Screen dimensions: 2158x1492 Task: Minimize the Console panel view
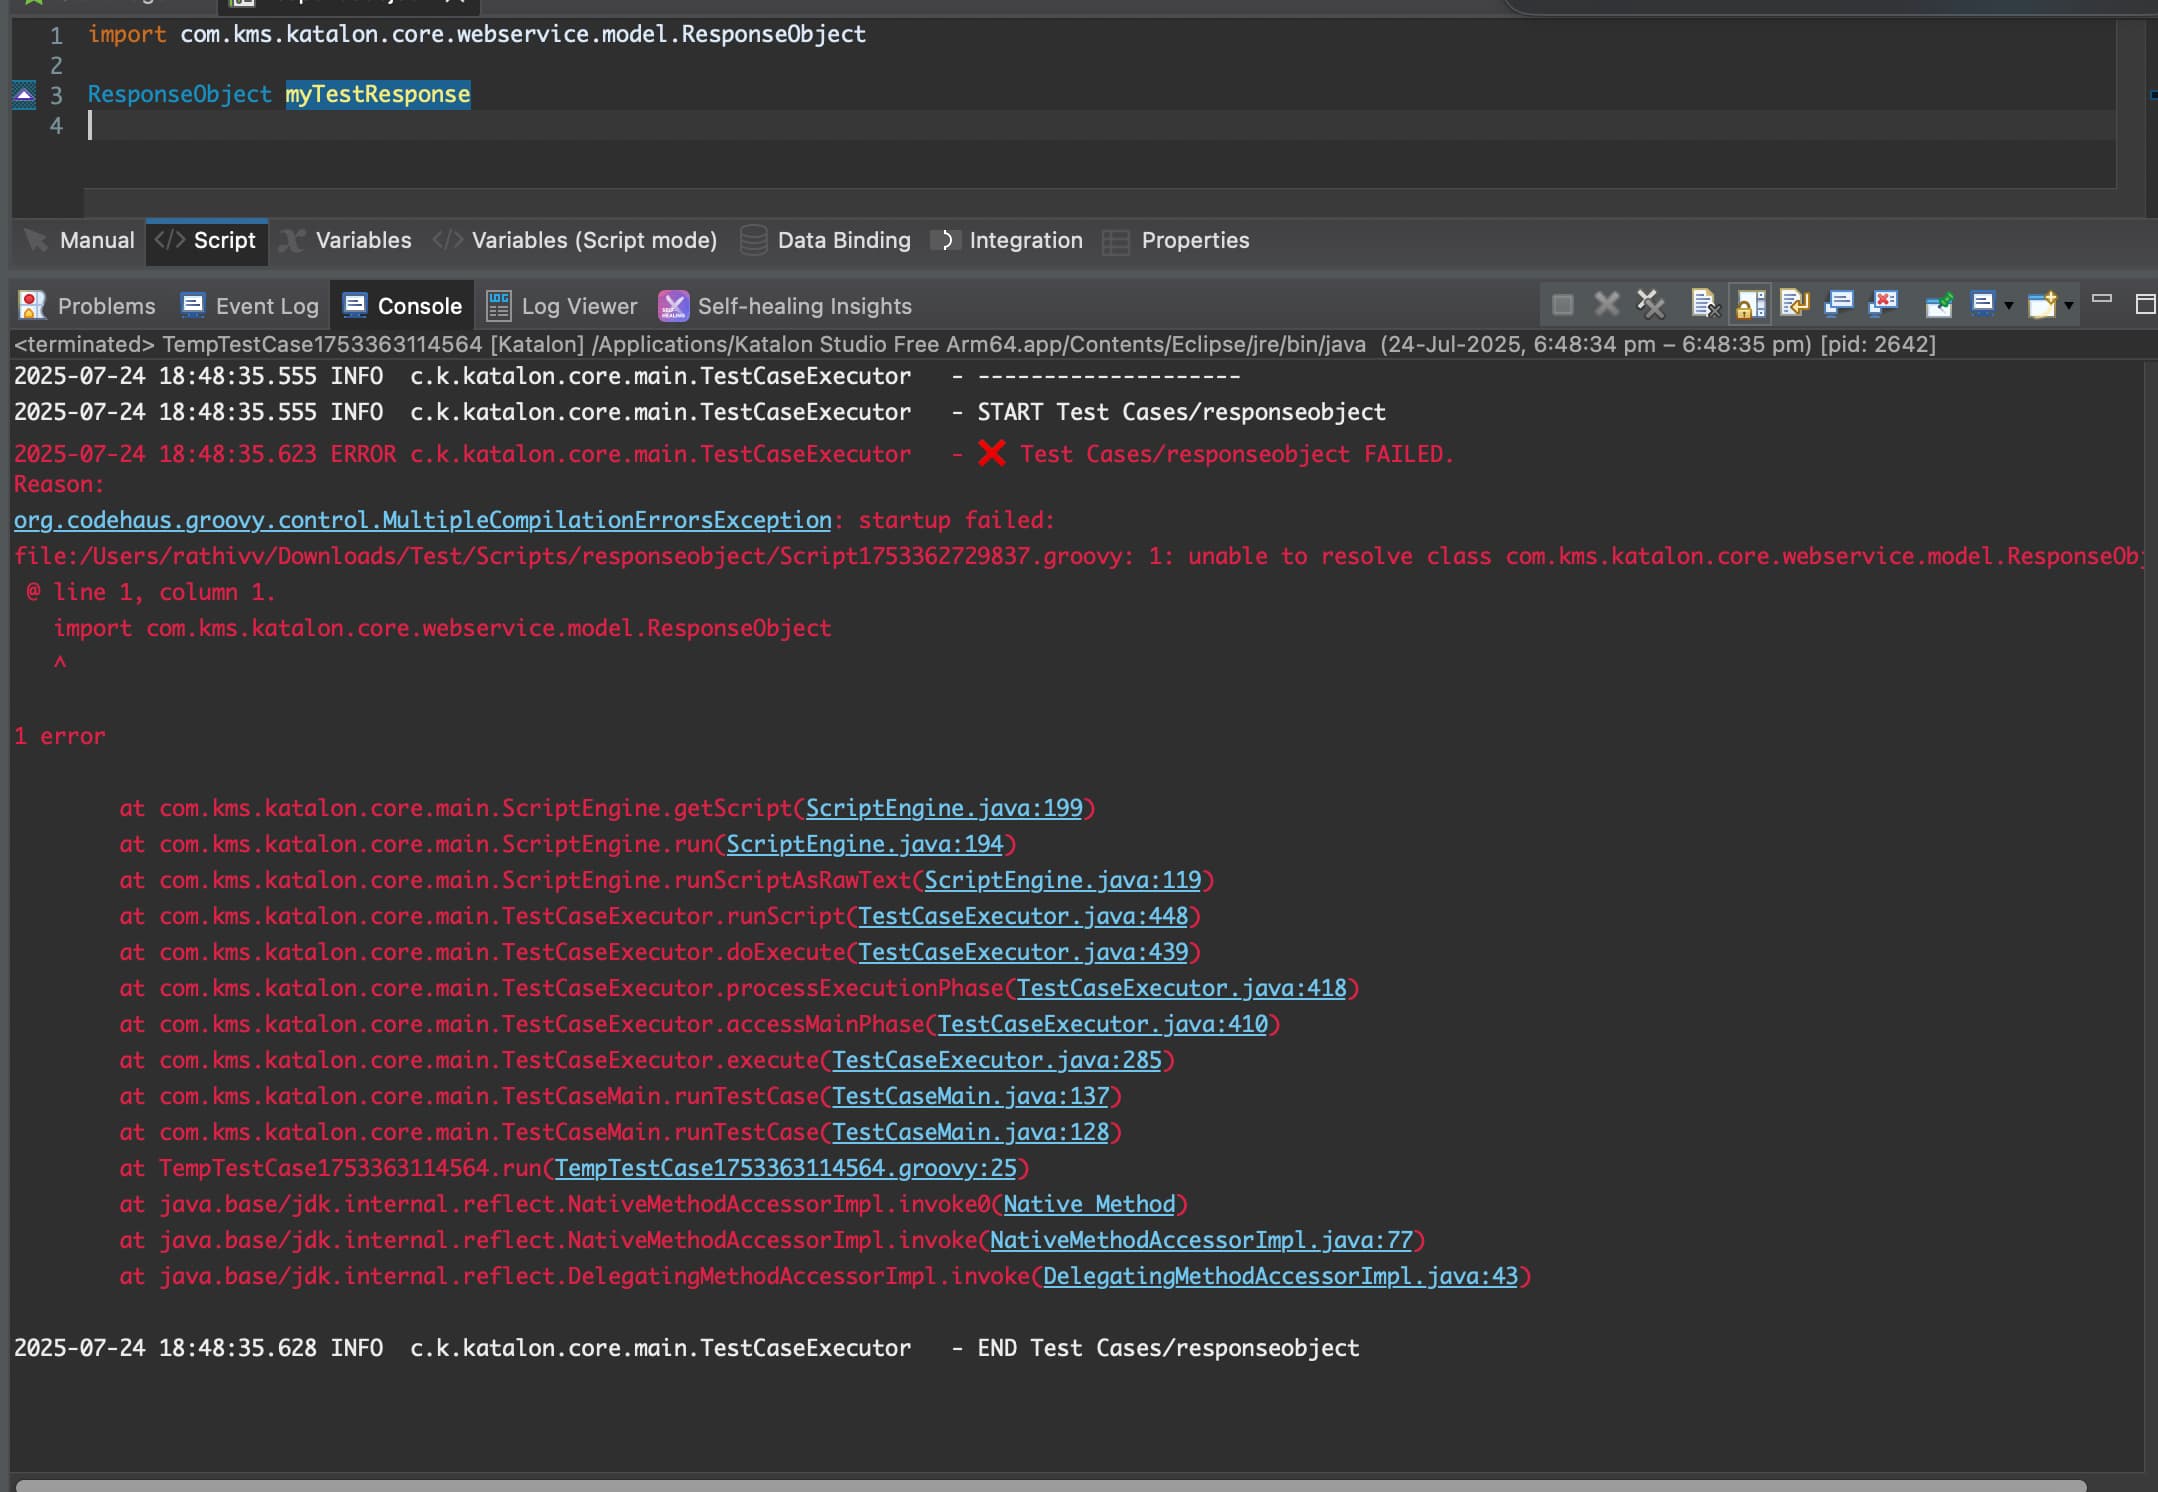click(2102, 299)
